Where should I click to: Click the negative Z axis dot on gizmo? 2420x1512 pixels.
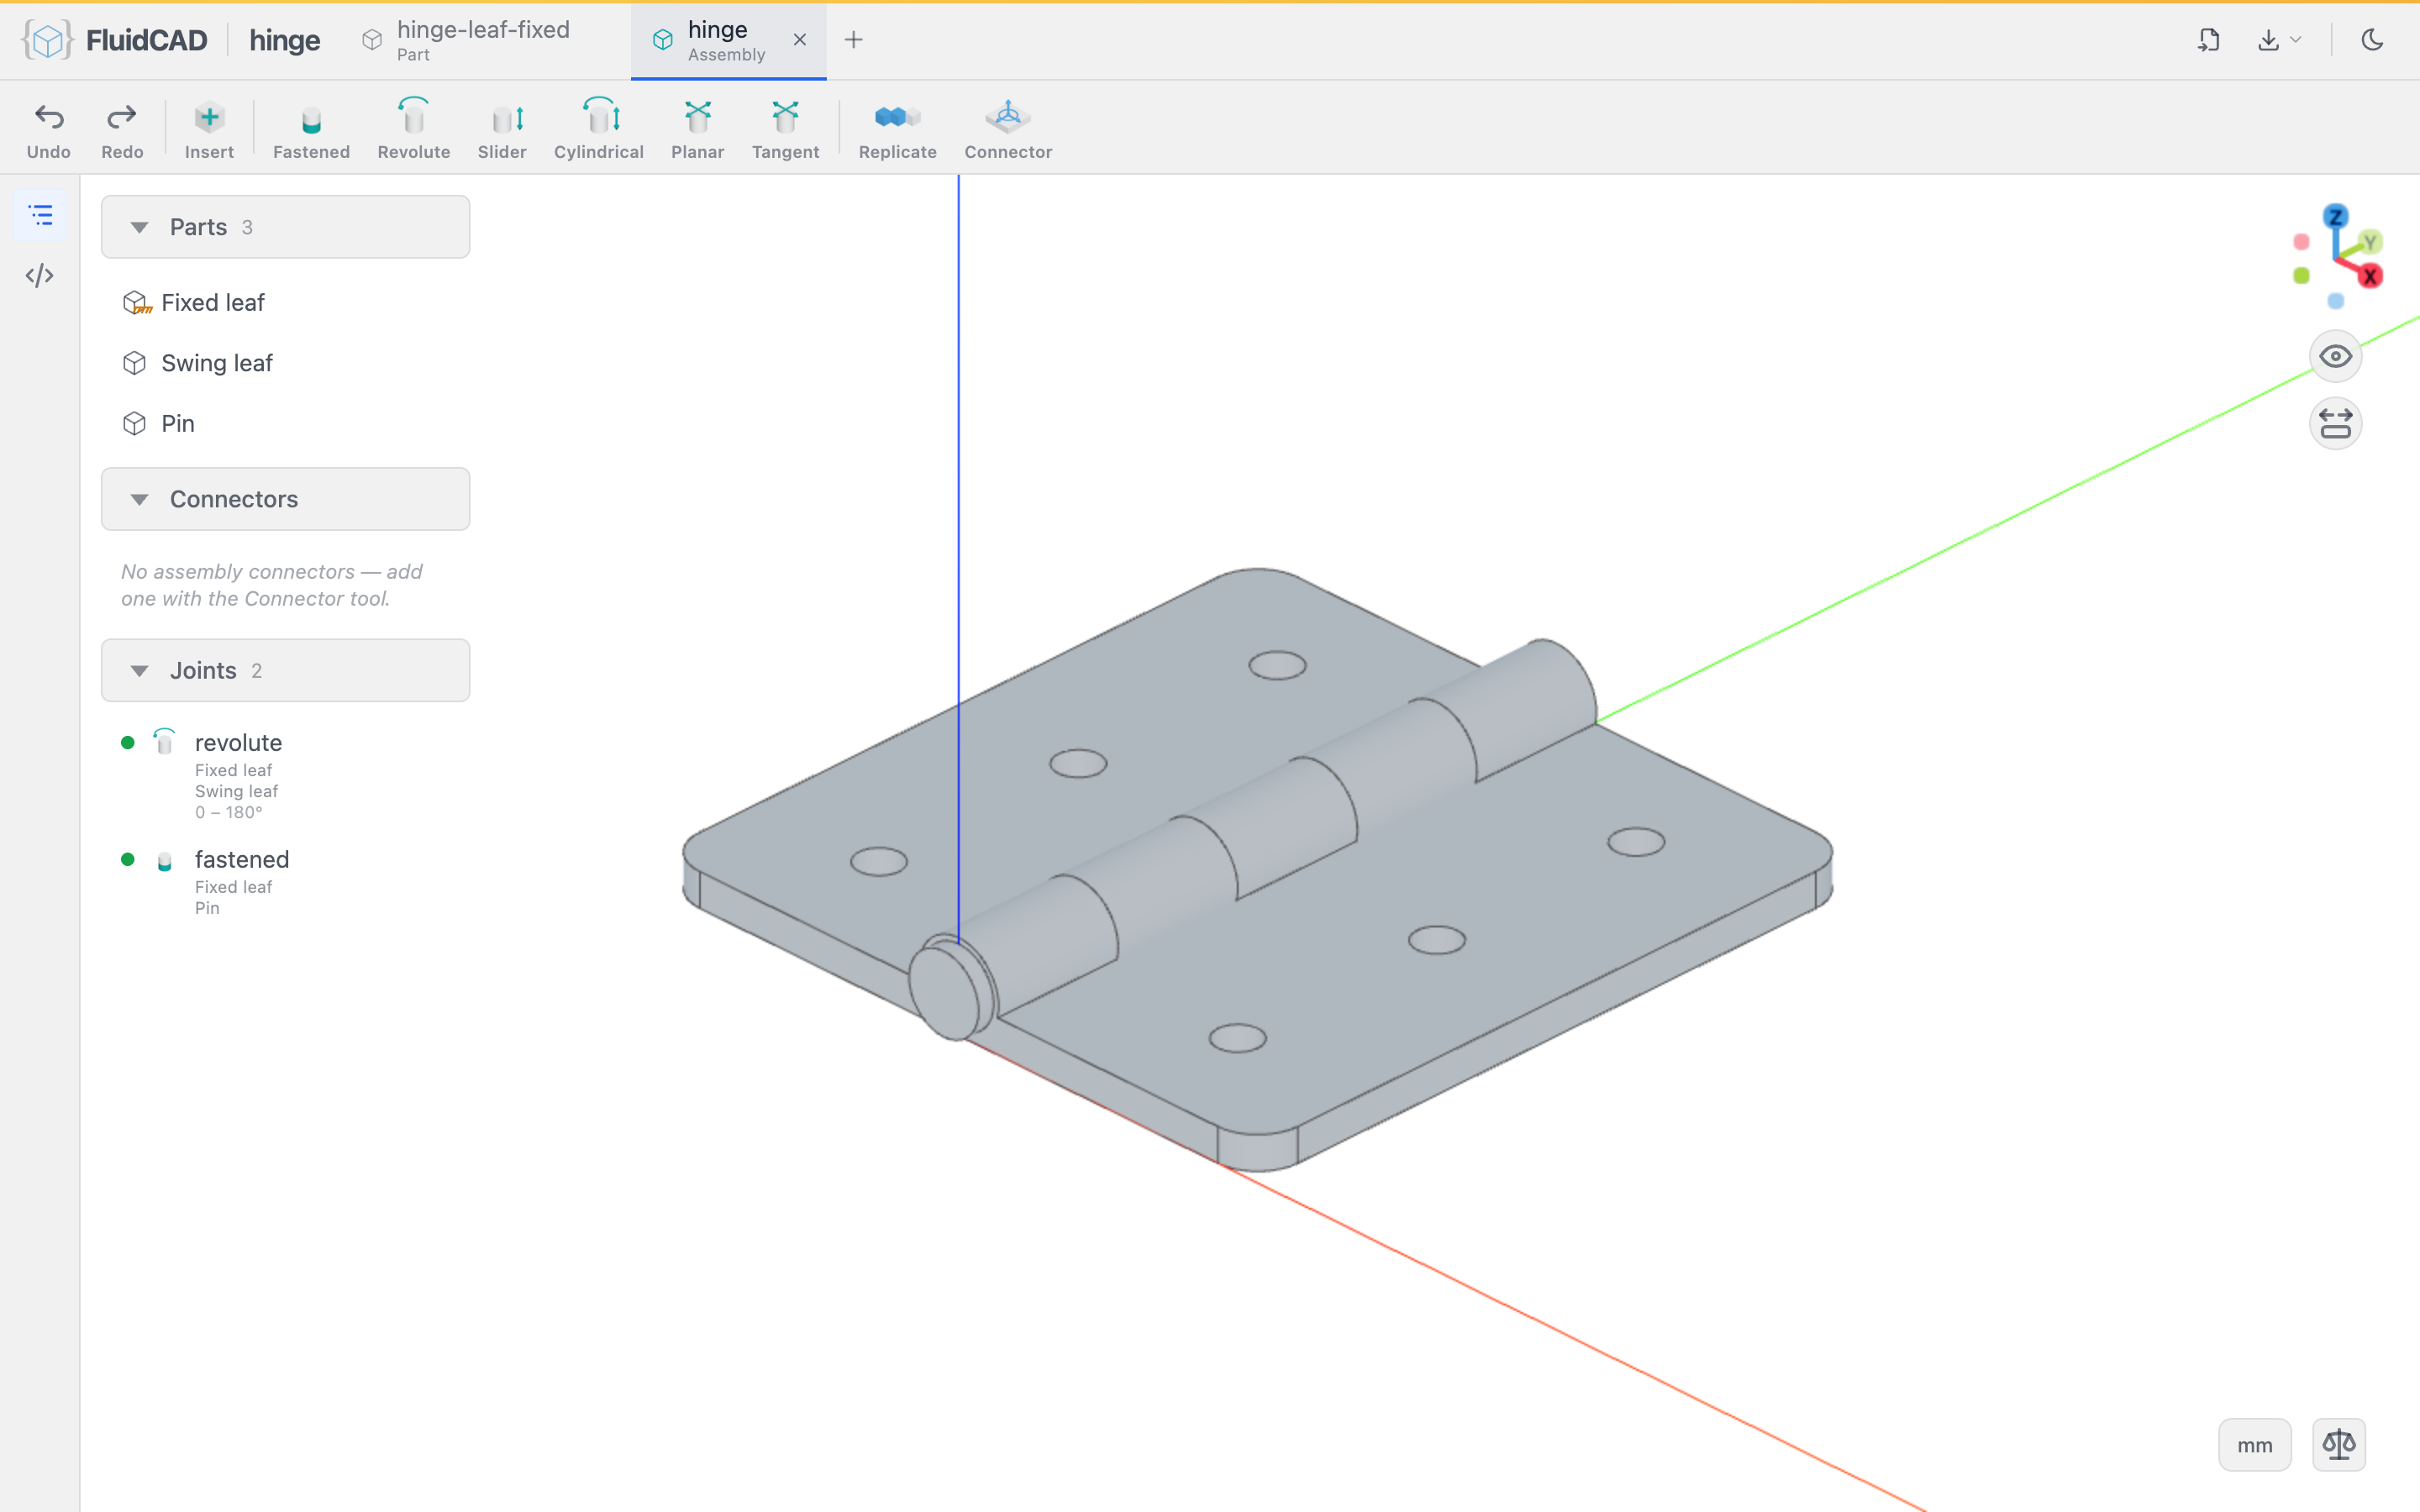pos(2336,301)
